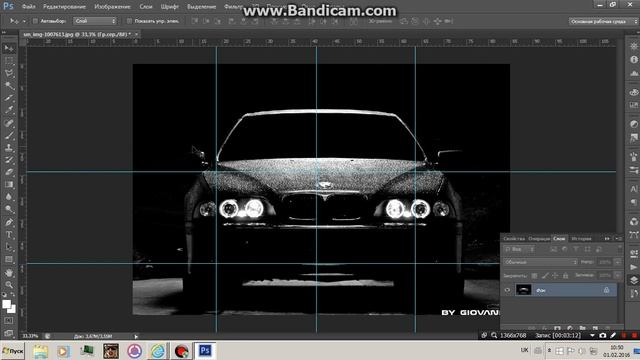Image resolution: width=640 pixels, height=360 pixels.
Task: Create a new group in Layers panel
Action: [582, 328]
